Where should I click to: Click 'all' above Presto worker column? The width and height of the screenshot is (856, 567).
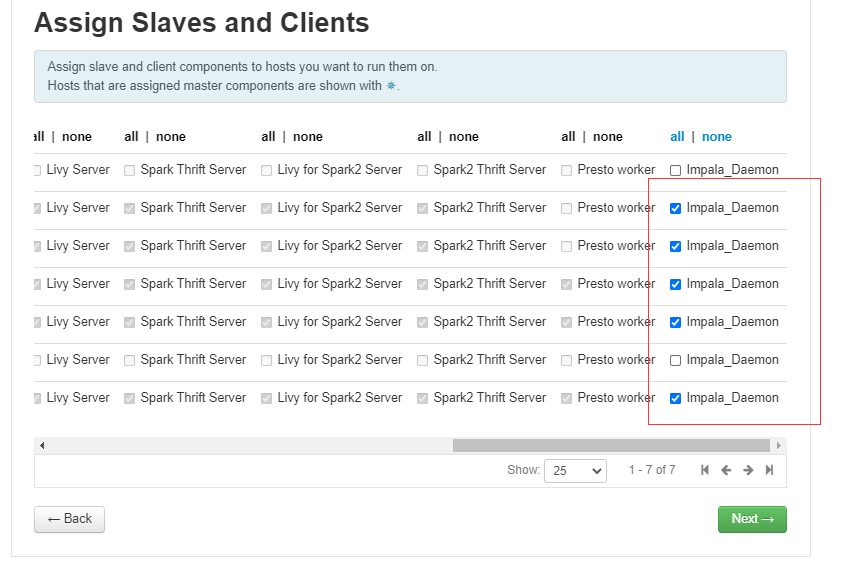point(568,136)
